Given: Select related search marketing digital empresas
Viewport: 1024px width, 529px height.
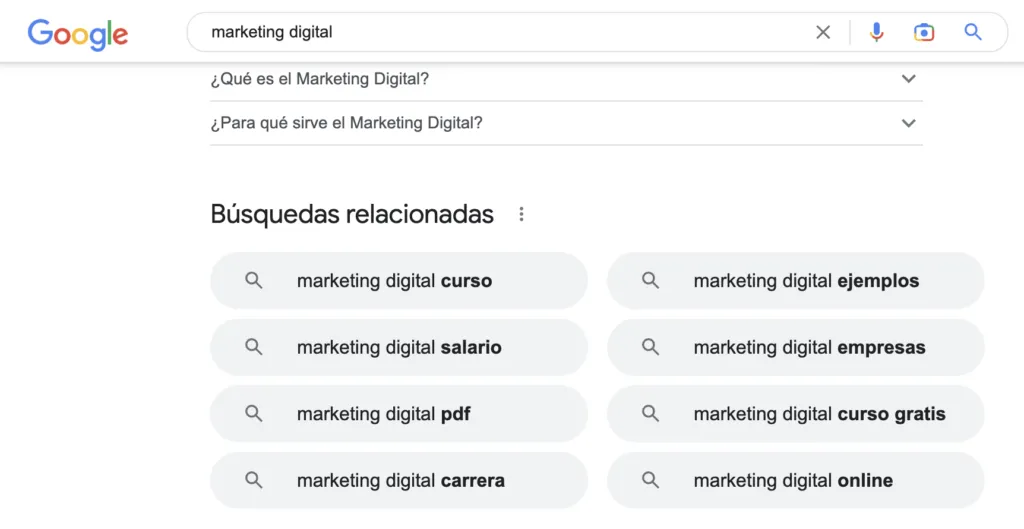Looking at the screenshot, I should click(x=795, y=347).
